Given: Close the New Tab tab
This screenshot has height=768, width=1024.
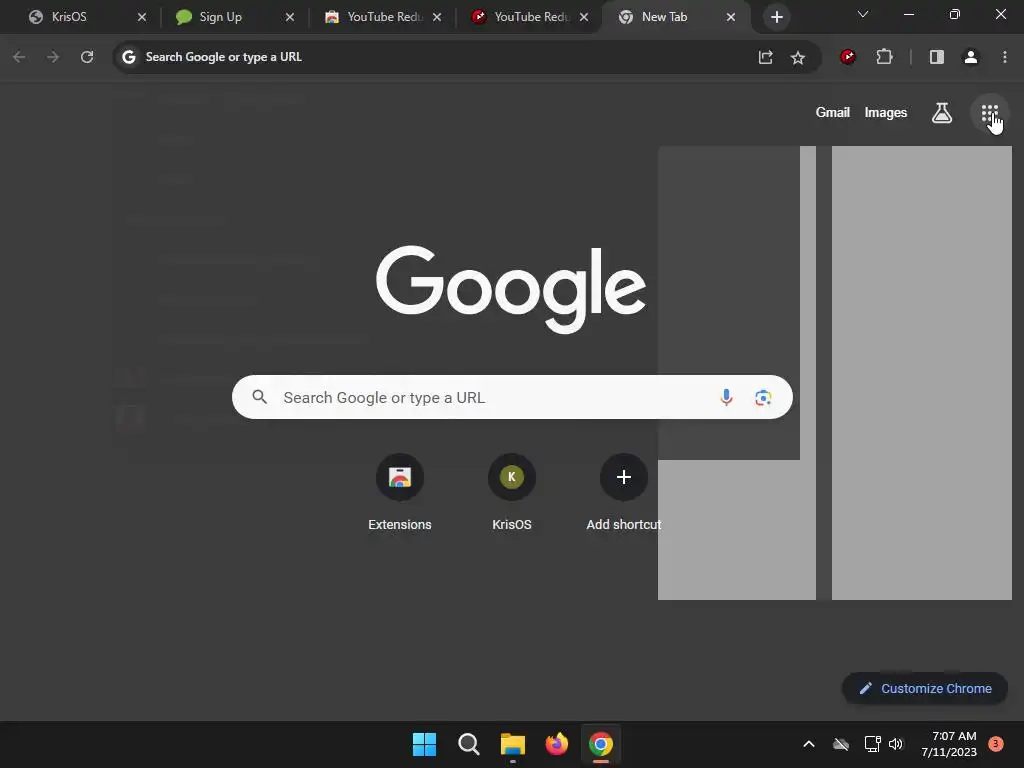Looking at the screenshot, I should click(x=731, y=17).
